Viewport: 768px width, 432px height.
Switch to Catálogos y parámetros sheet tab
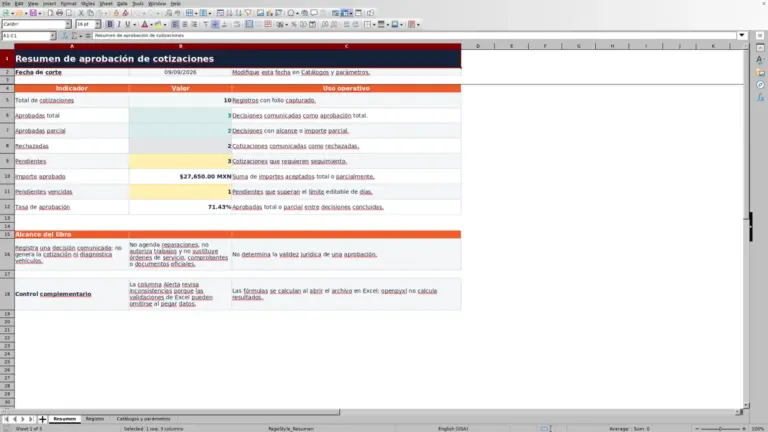point(143,419)
